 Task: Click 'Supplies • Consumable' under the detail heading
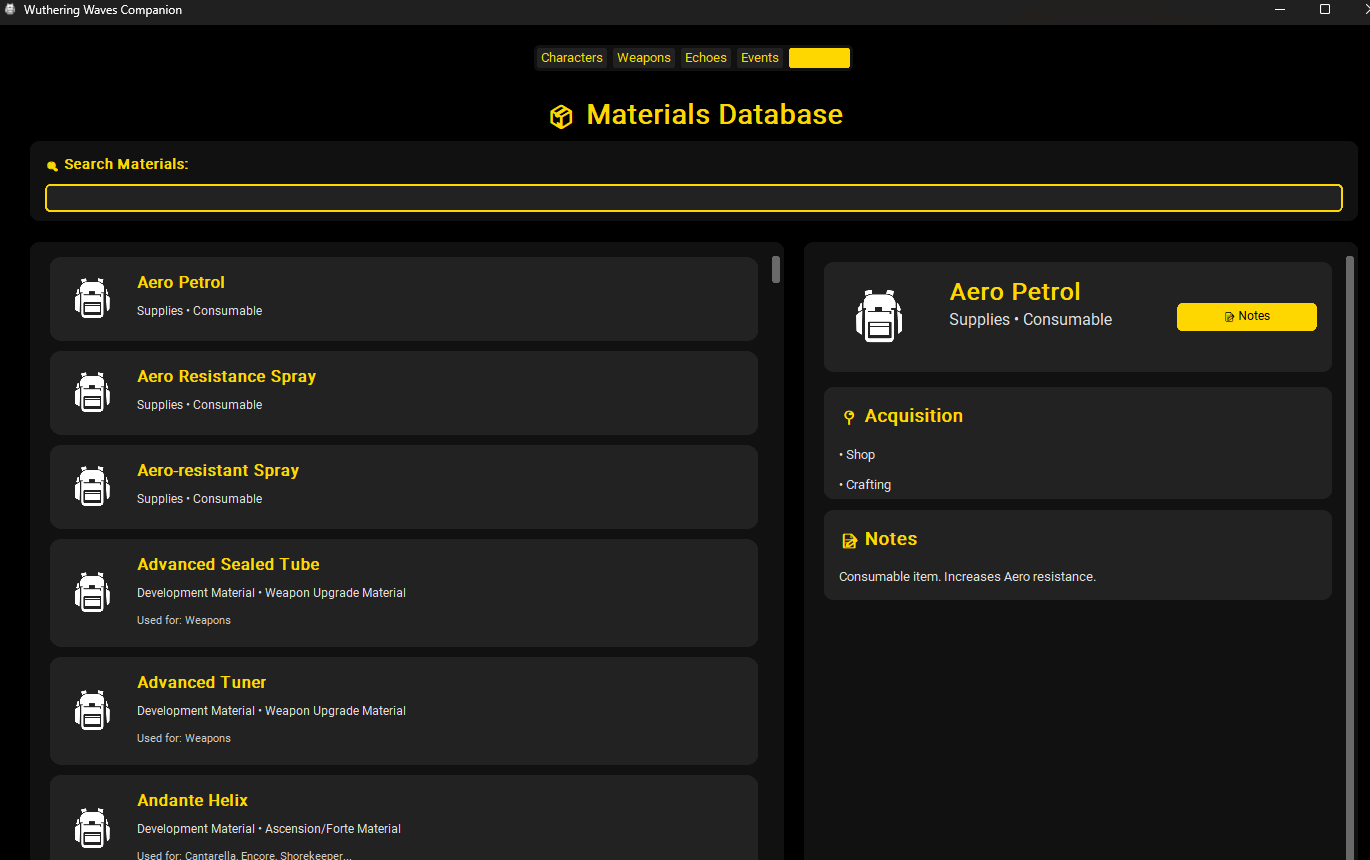[x=1031, y=320]
